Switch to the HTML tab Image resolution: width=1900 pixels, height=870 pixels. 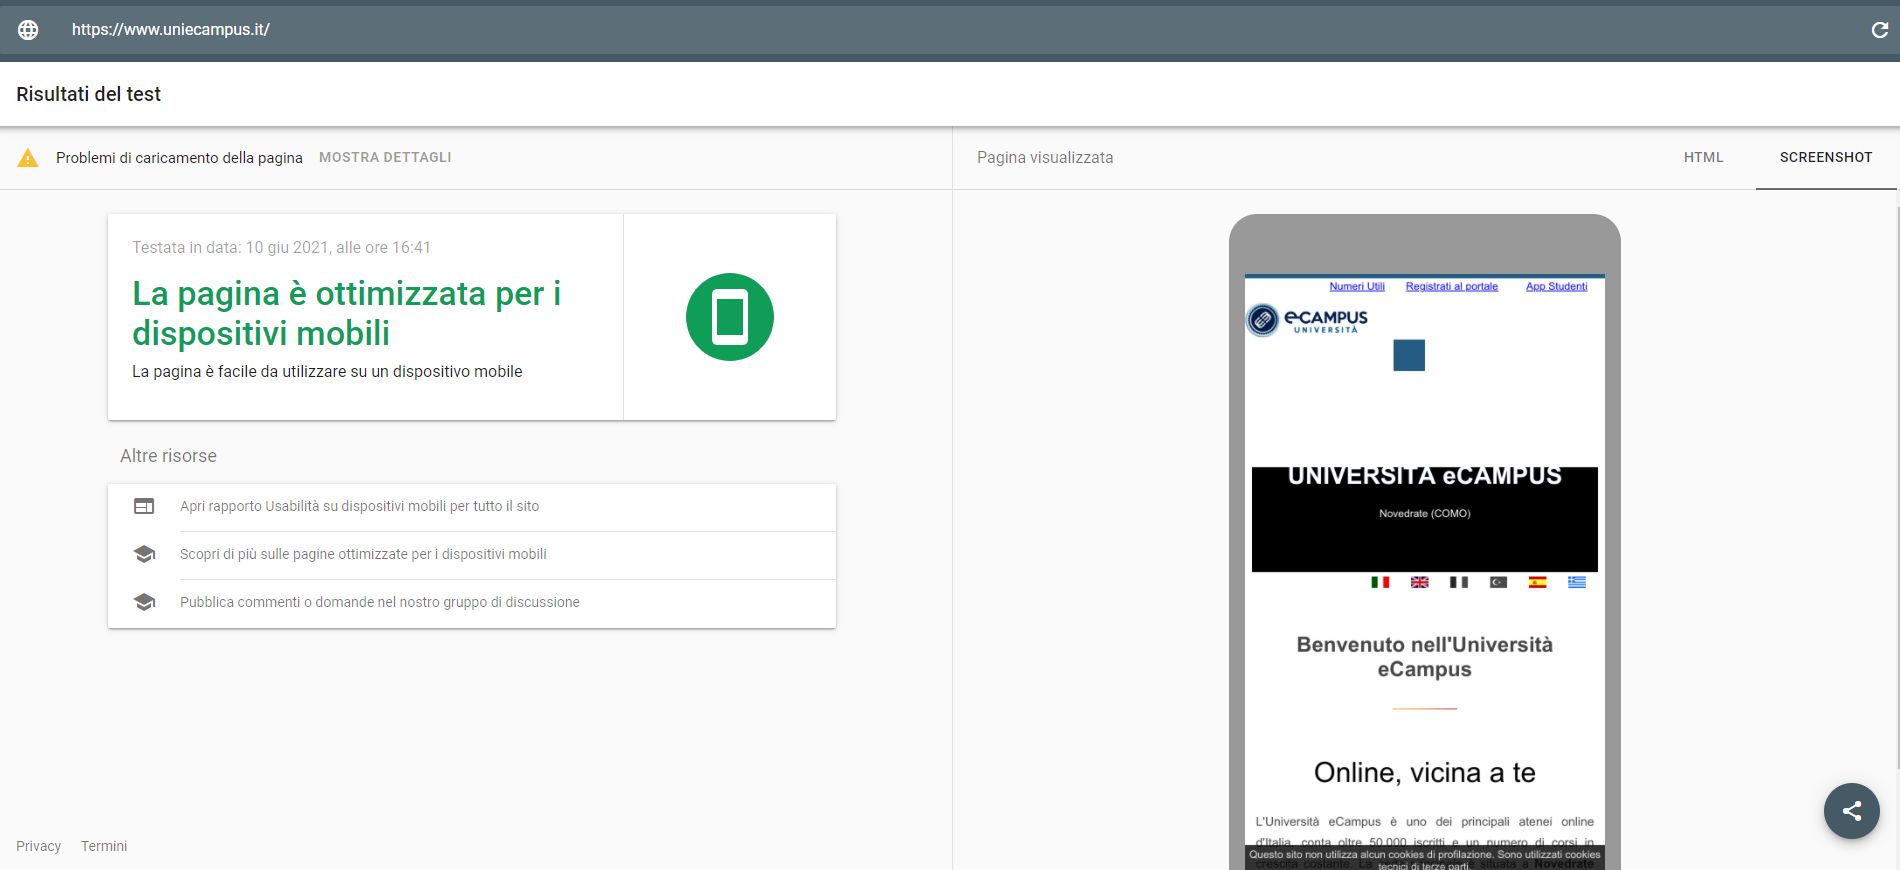pyautogui.click(x=1703, y=158)
